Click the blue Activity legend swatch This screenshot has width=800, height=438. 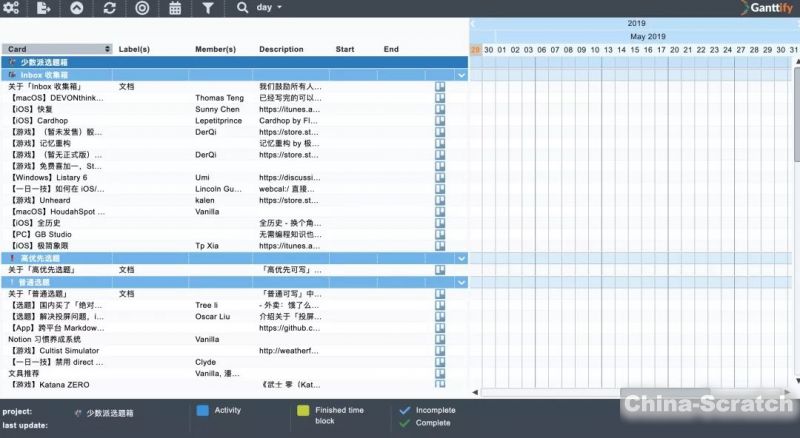[203, 410]
